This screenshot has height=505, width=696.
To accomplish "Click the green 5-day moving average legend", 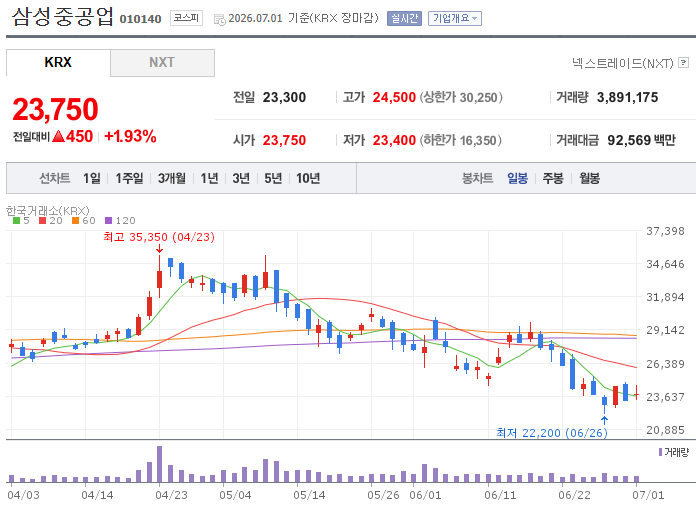I will tap(21, 221).
